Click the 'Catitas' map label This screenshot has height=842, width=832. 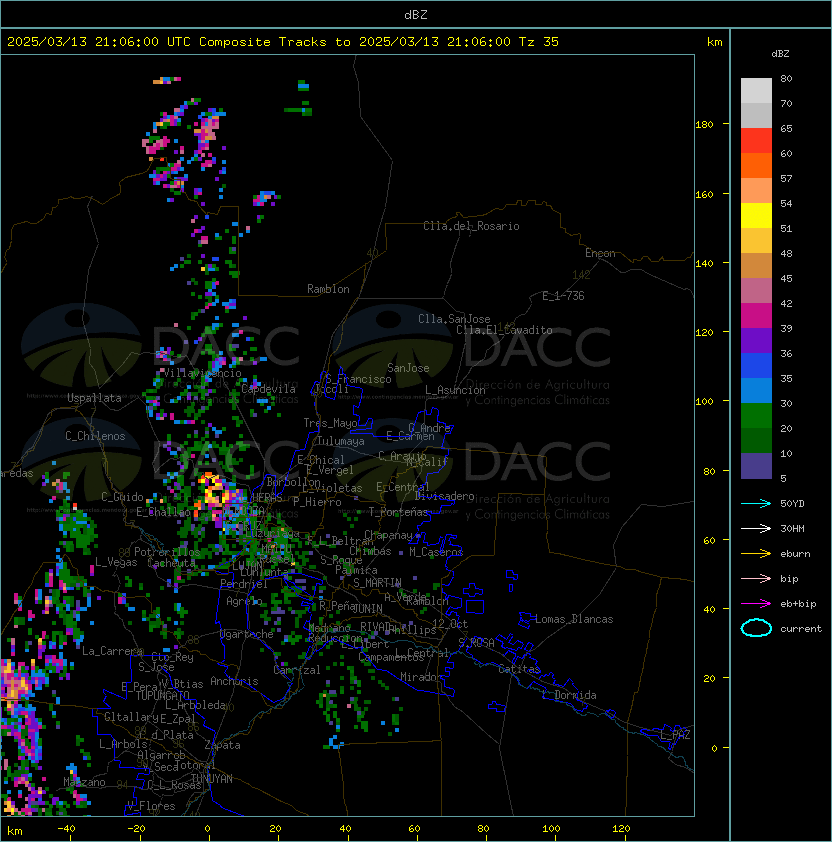click(519, 669)
